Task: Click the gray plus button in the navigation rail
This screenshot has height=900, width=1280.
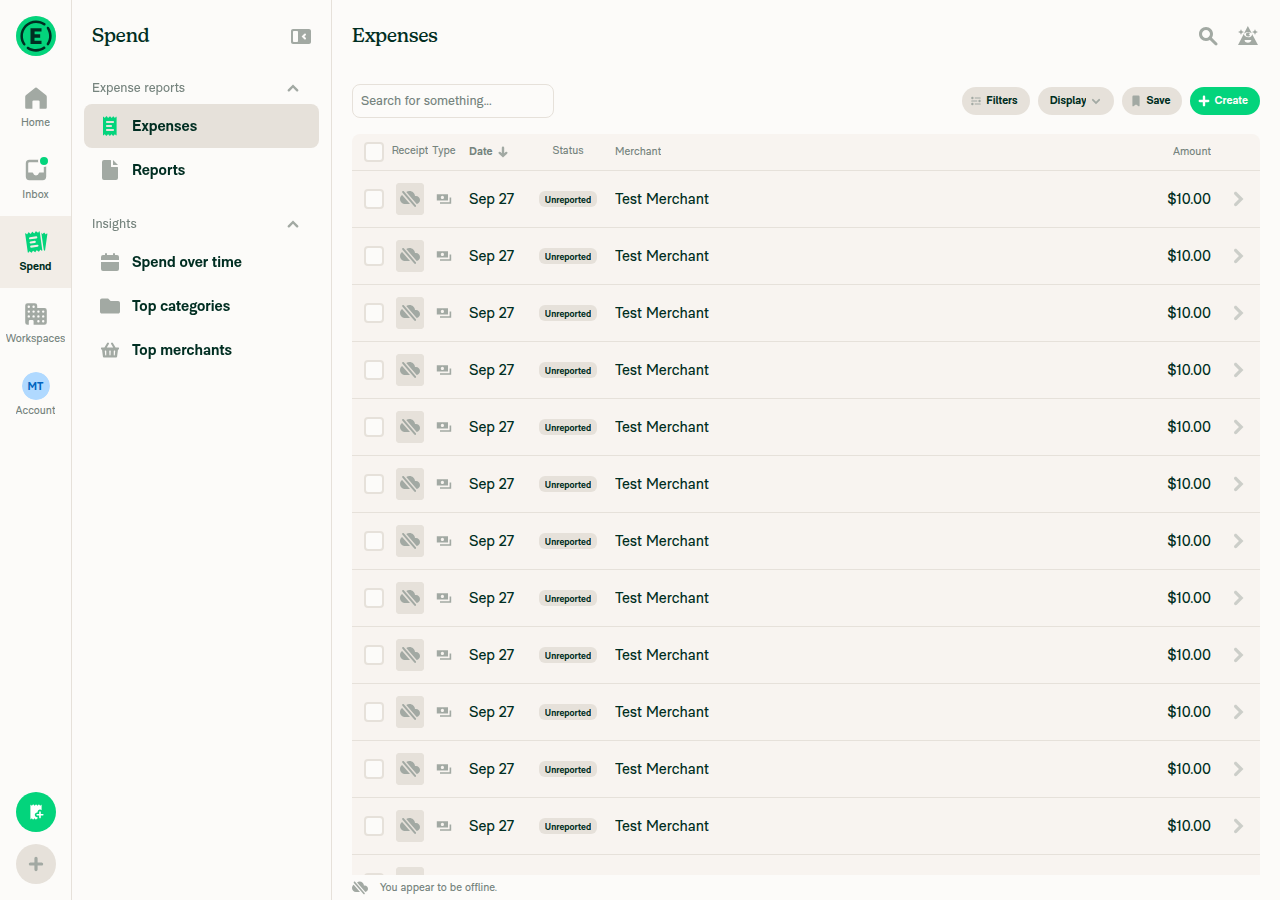Action: [36, 864]
